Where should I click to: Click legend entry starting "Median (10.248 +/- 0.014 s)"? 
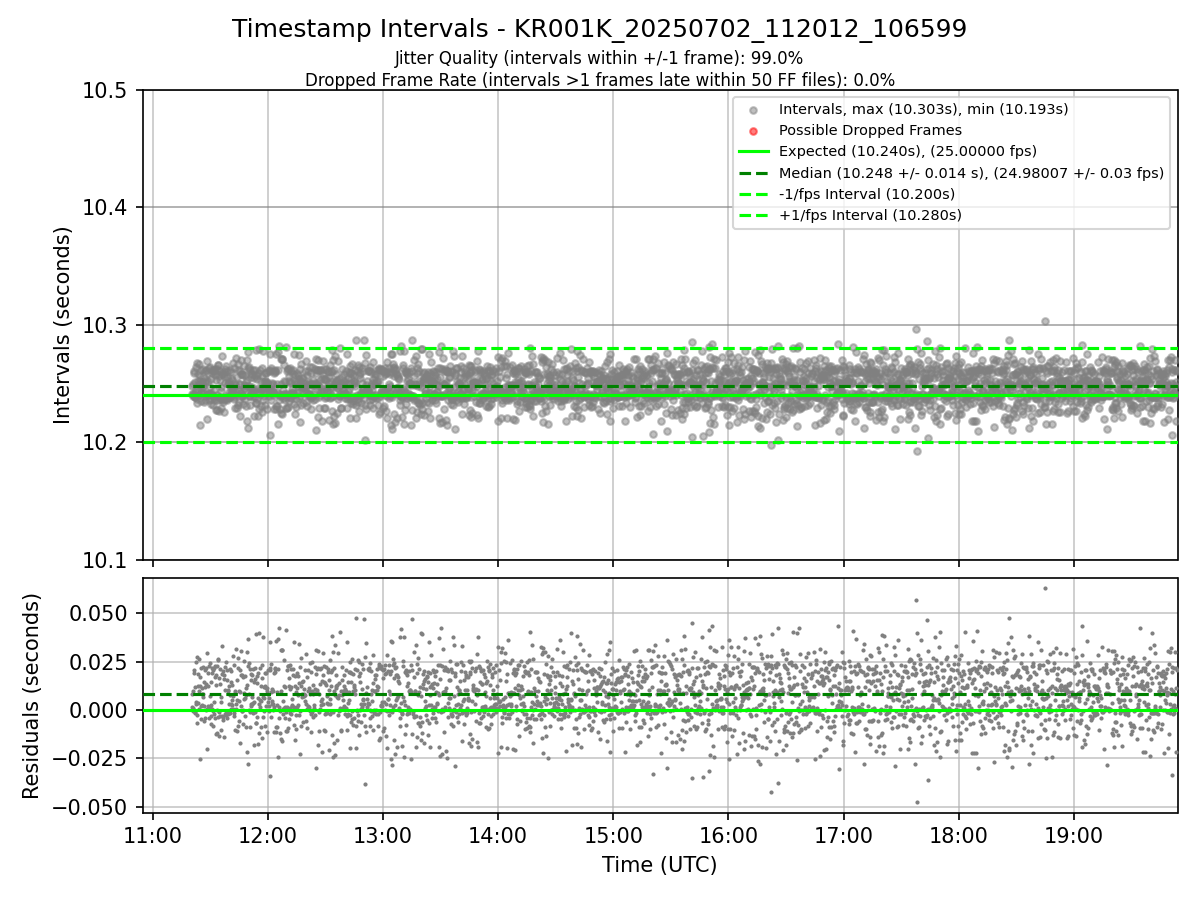click(x=971, y=173)
